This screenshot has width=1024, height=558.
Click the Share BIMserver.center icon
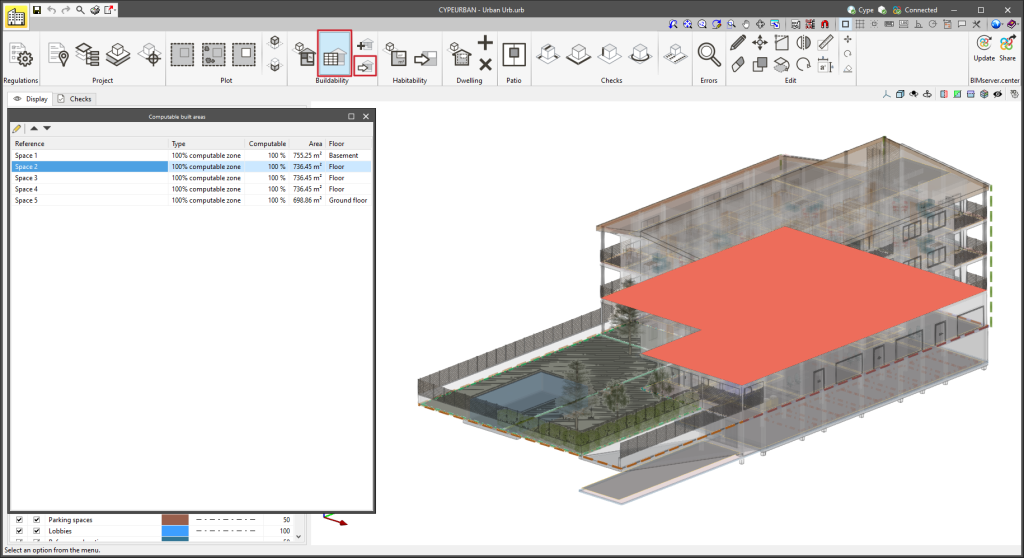pos(1007,45)
